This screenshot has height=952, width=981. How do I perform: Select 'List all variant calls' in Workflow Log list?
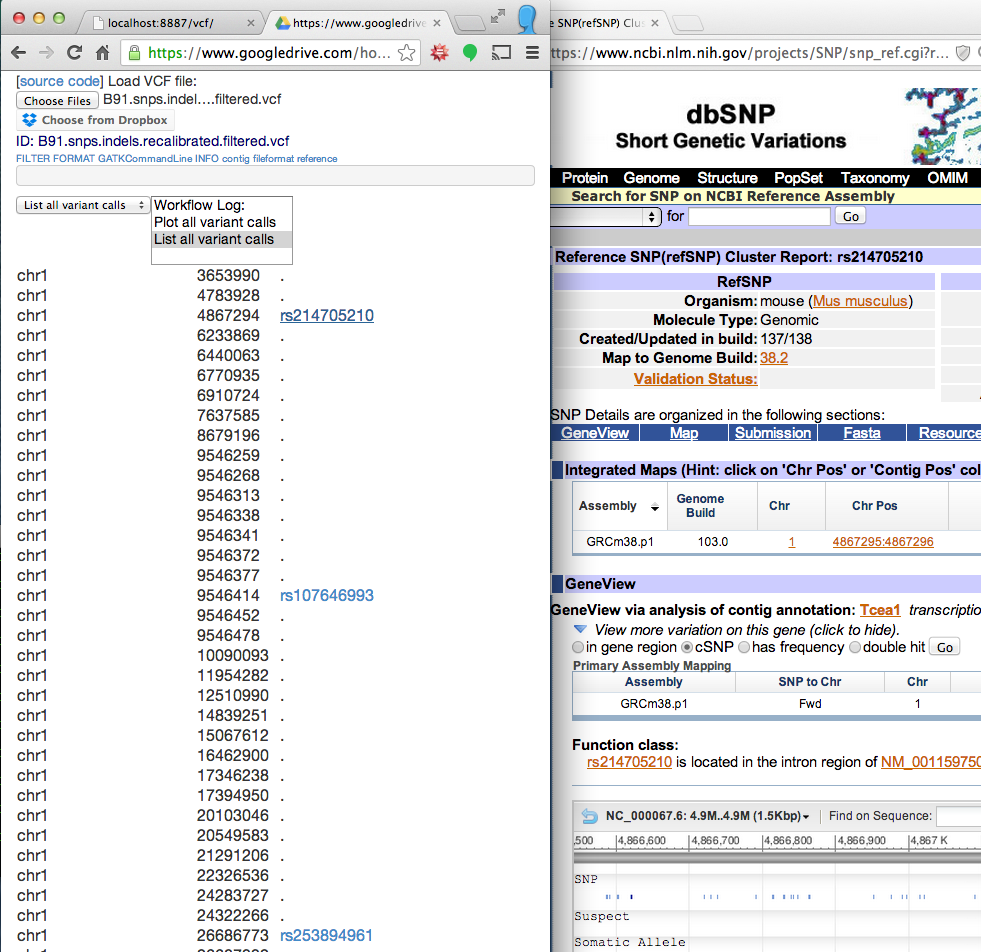[x=221, y=239]
